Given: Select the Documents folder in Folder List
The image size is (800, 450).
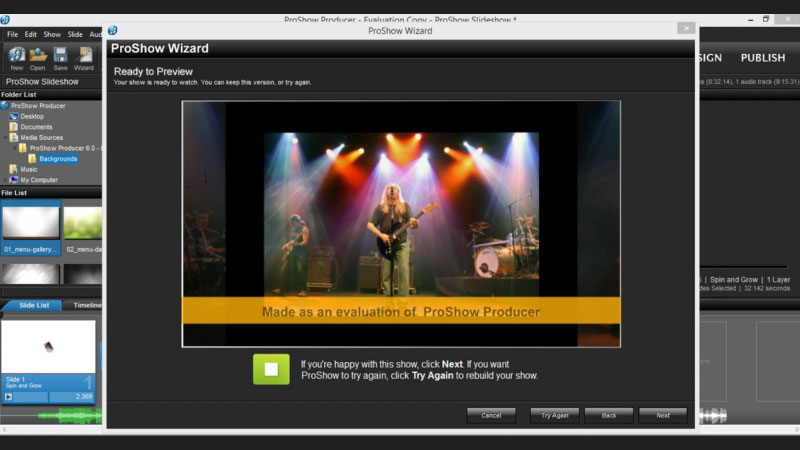Looking at the screenshot, I should coord(36,127).
